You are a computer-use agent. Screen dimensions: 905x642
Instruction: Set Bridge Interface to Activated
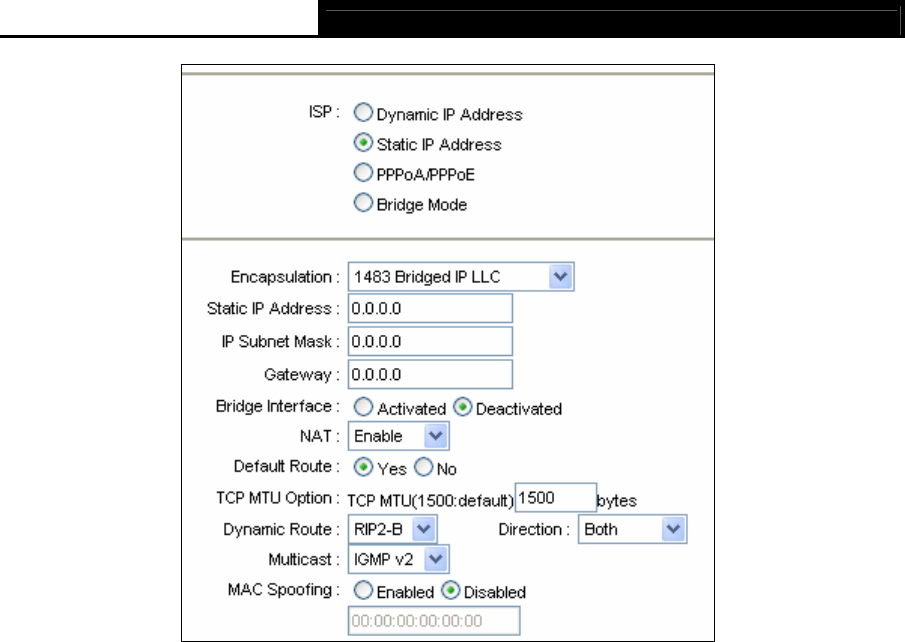coord(363,407)
